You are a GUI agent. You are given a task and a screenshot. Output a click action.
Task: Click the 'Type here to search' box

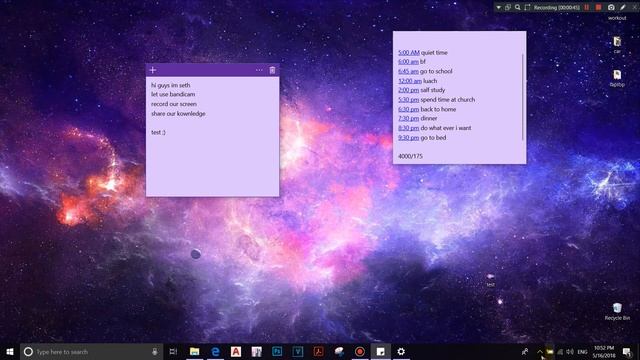coord(91,351)
